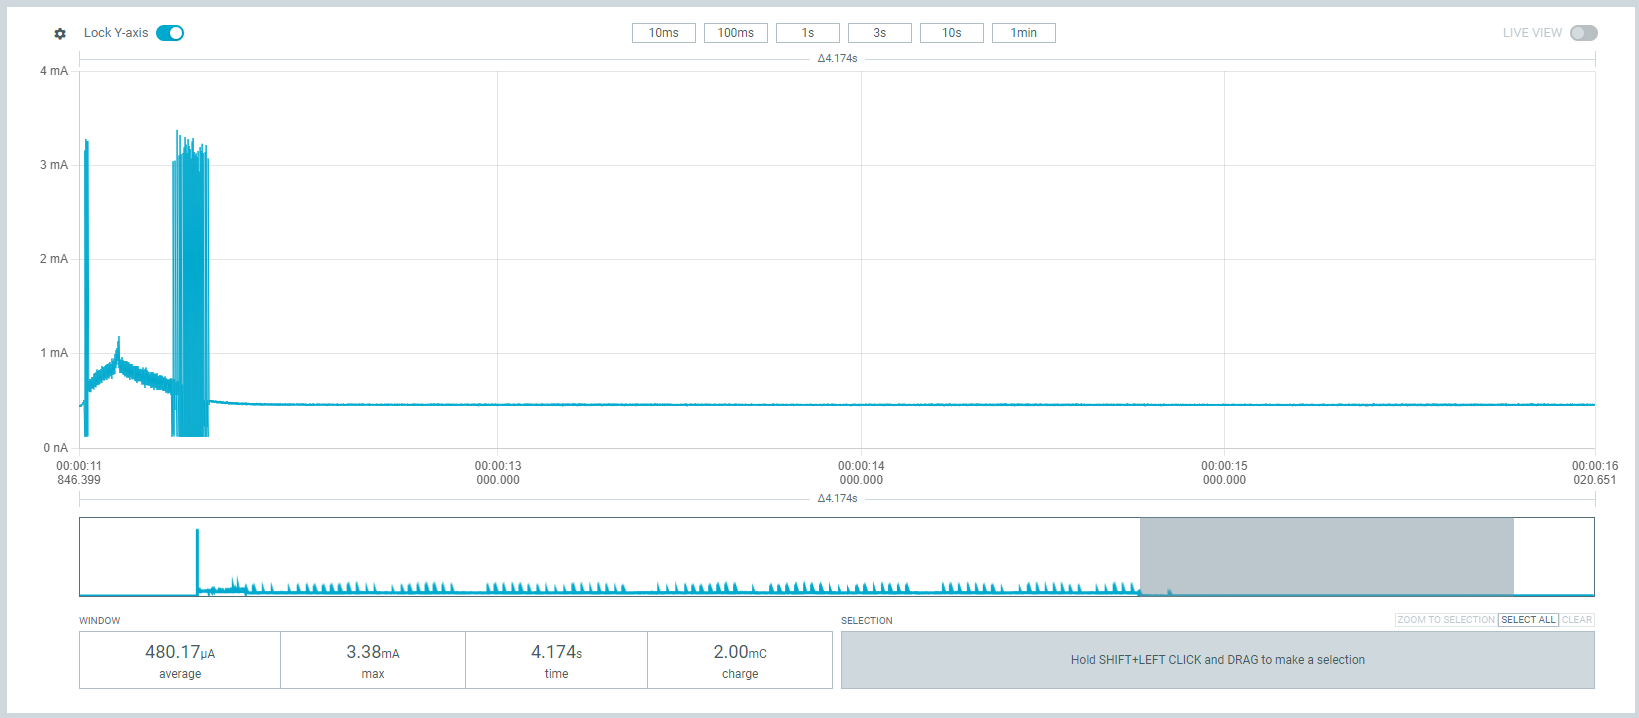This screenshot has width=1639, height=718.
Task: Click ZOOM TO SELECTION
Action: point(1445,620)
